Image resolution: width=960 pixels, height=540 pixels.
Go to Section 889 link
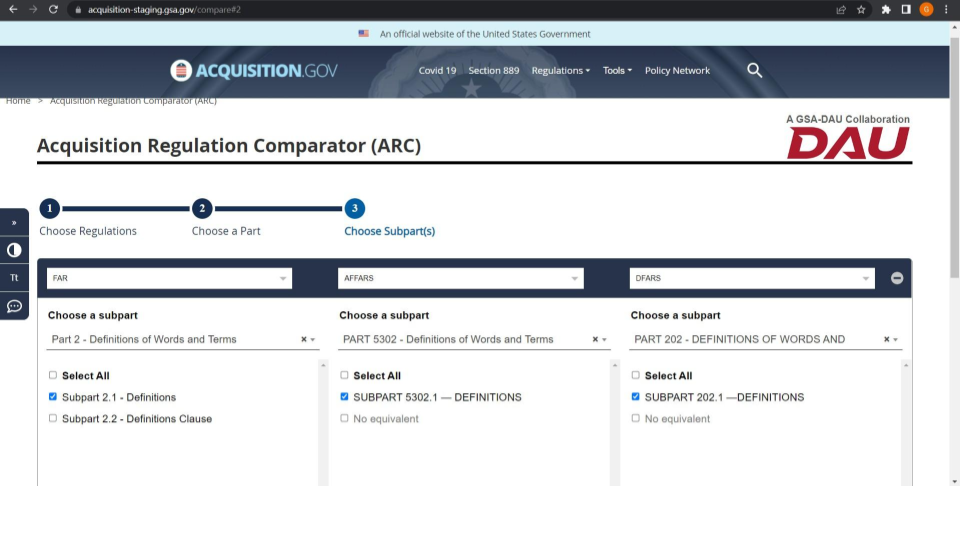(x=493, y=71)
